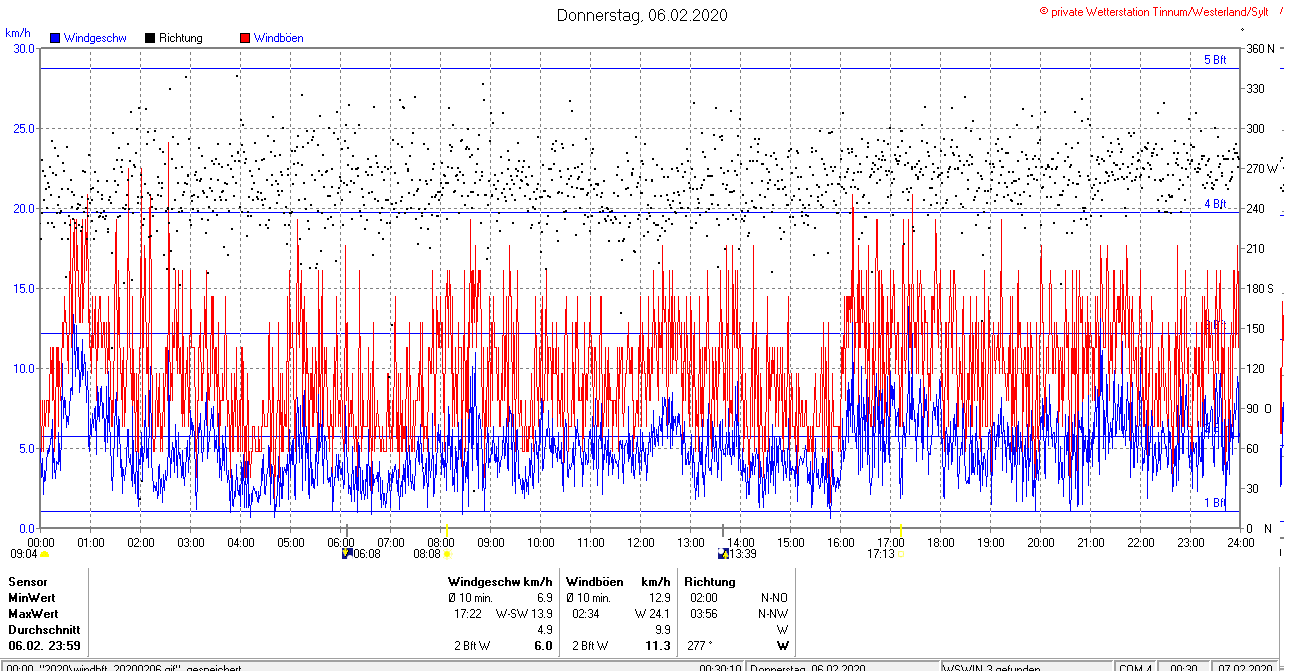Click the red Windböen legend swatch
1310x671 pixels.
pyautogui.click(x=245, y=38)
